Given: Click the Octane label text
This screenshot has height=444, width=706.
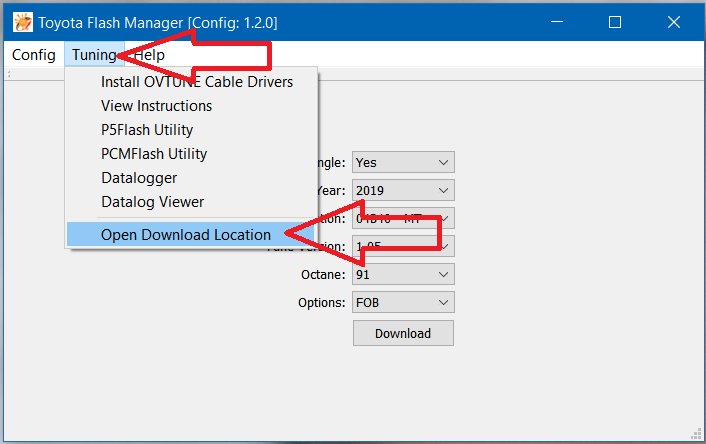Looking at the screenshot, I should [x=323, y=274].
